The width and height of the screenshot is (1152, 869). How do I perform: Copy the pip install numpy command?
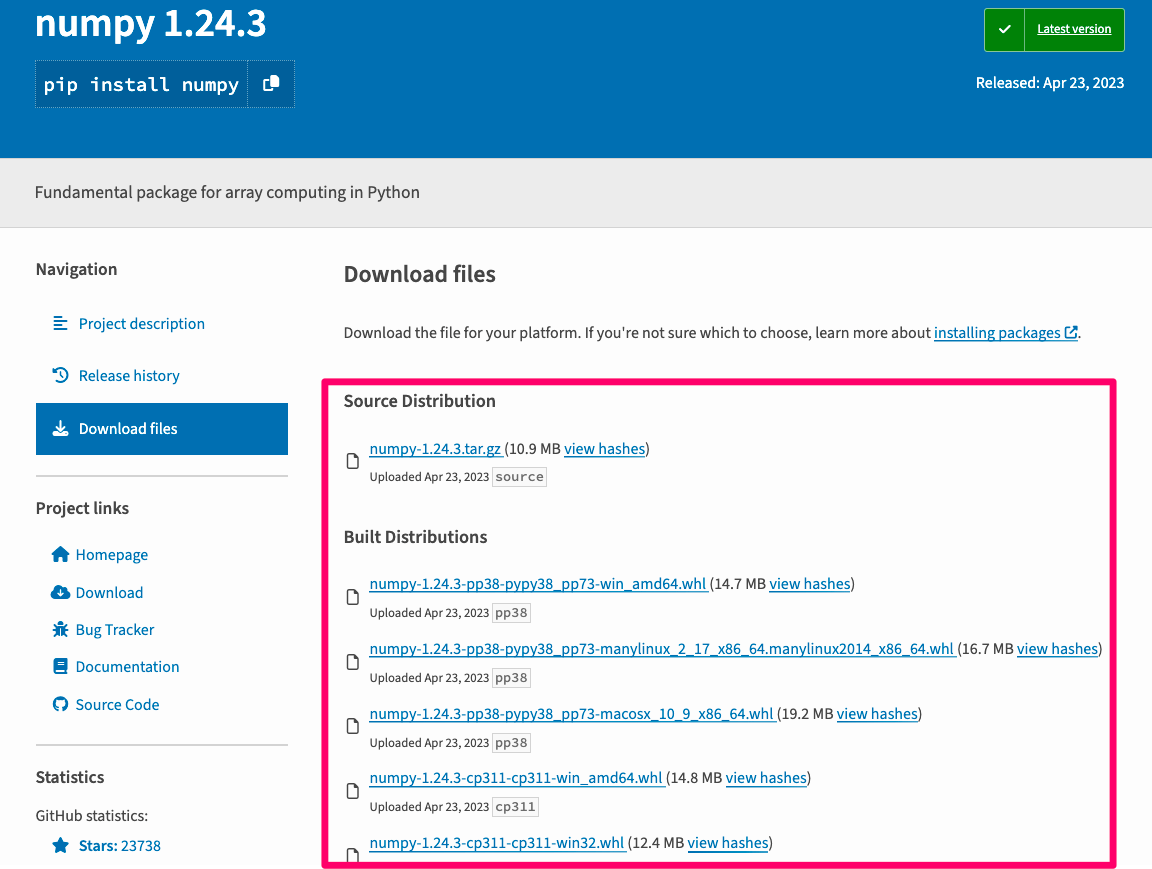271,84
